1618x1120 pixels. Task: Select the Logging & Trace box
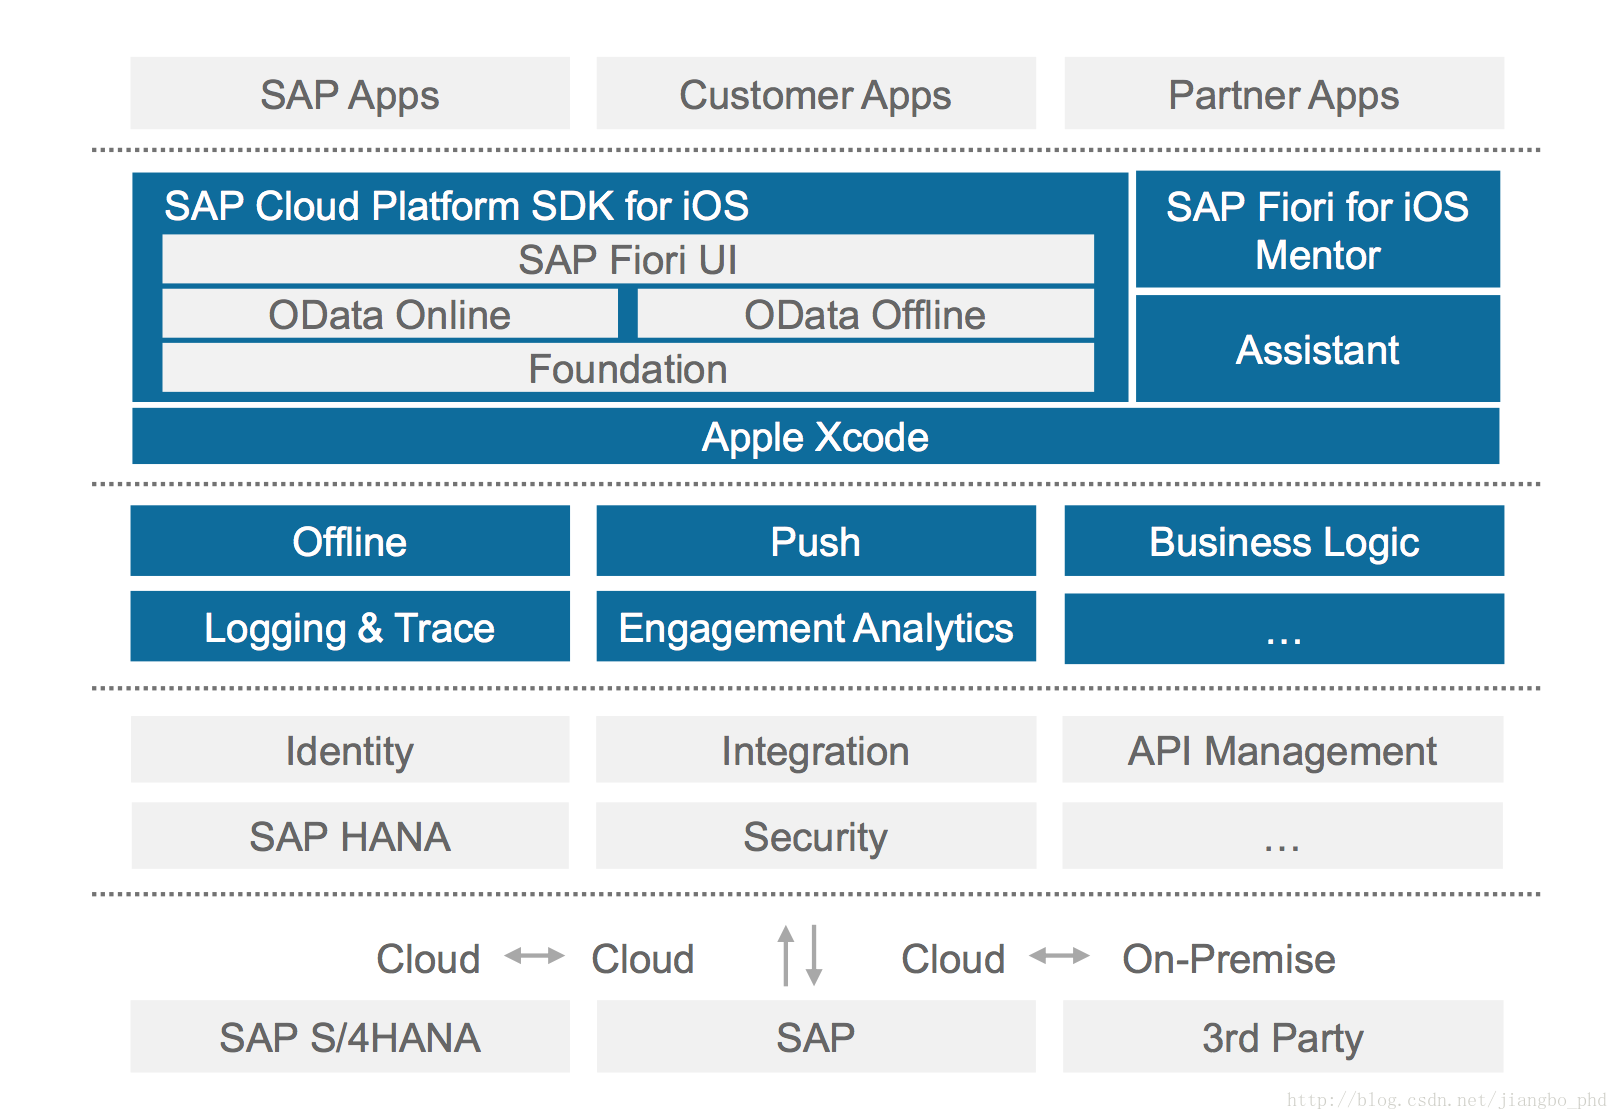click(x=350, y=627)
